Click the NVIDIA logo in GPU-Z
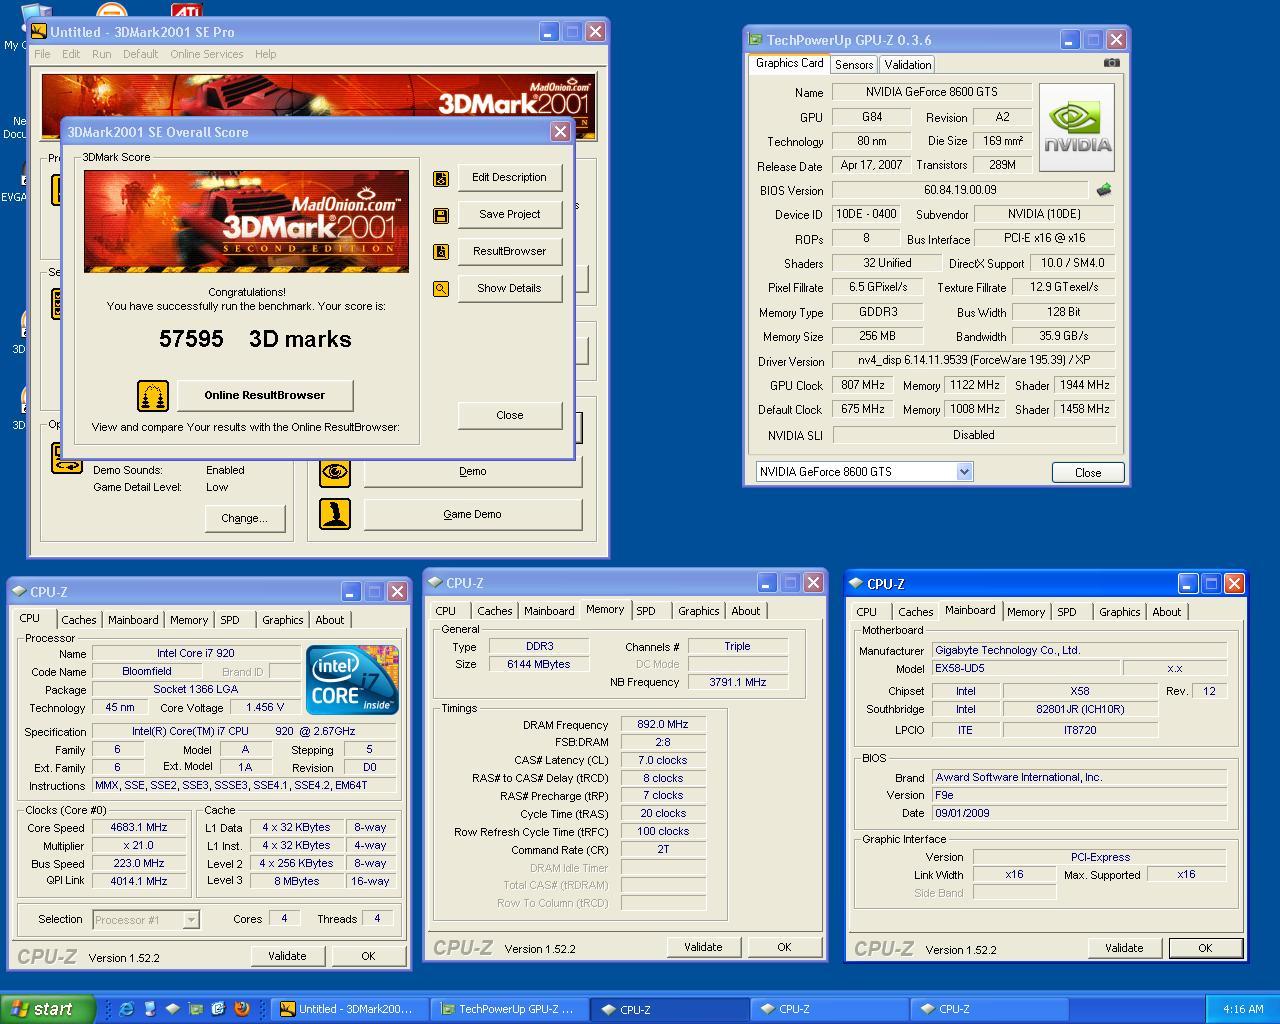The width and height of the screenshot is (1280, 1024). coord(1077,127)
